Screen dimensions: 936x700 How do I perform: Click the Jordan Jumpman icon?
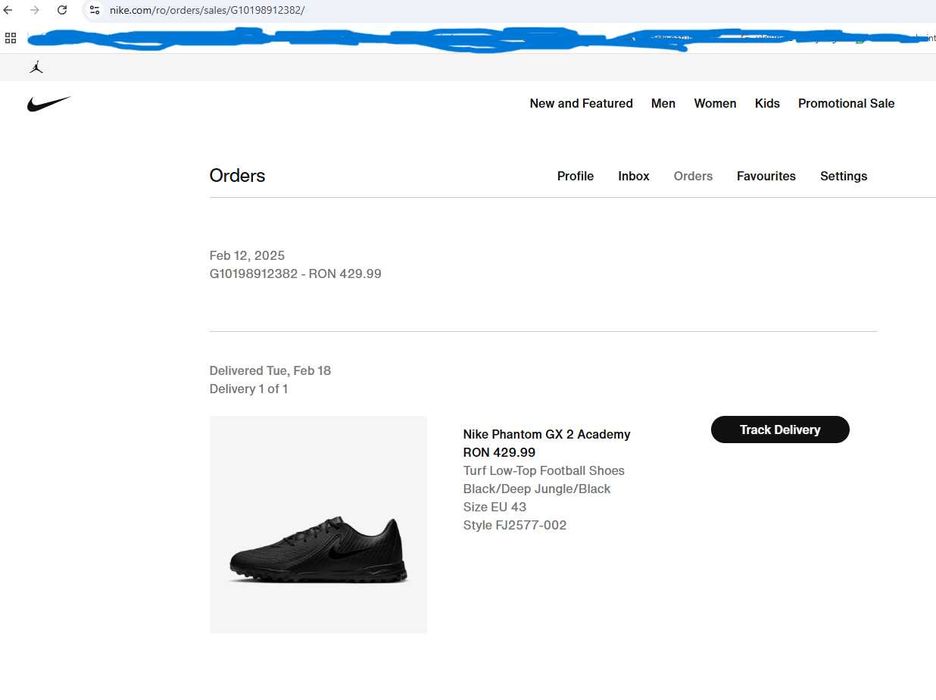point(37,67)
